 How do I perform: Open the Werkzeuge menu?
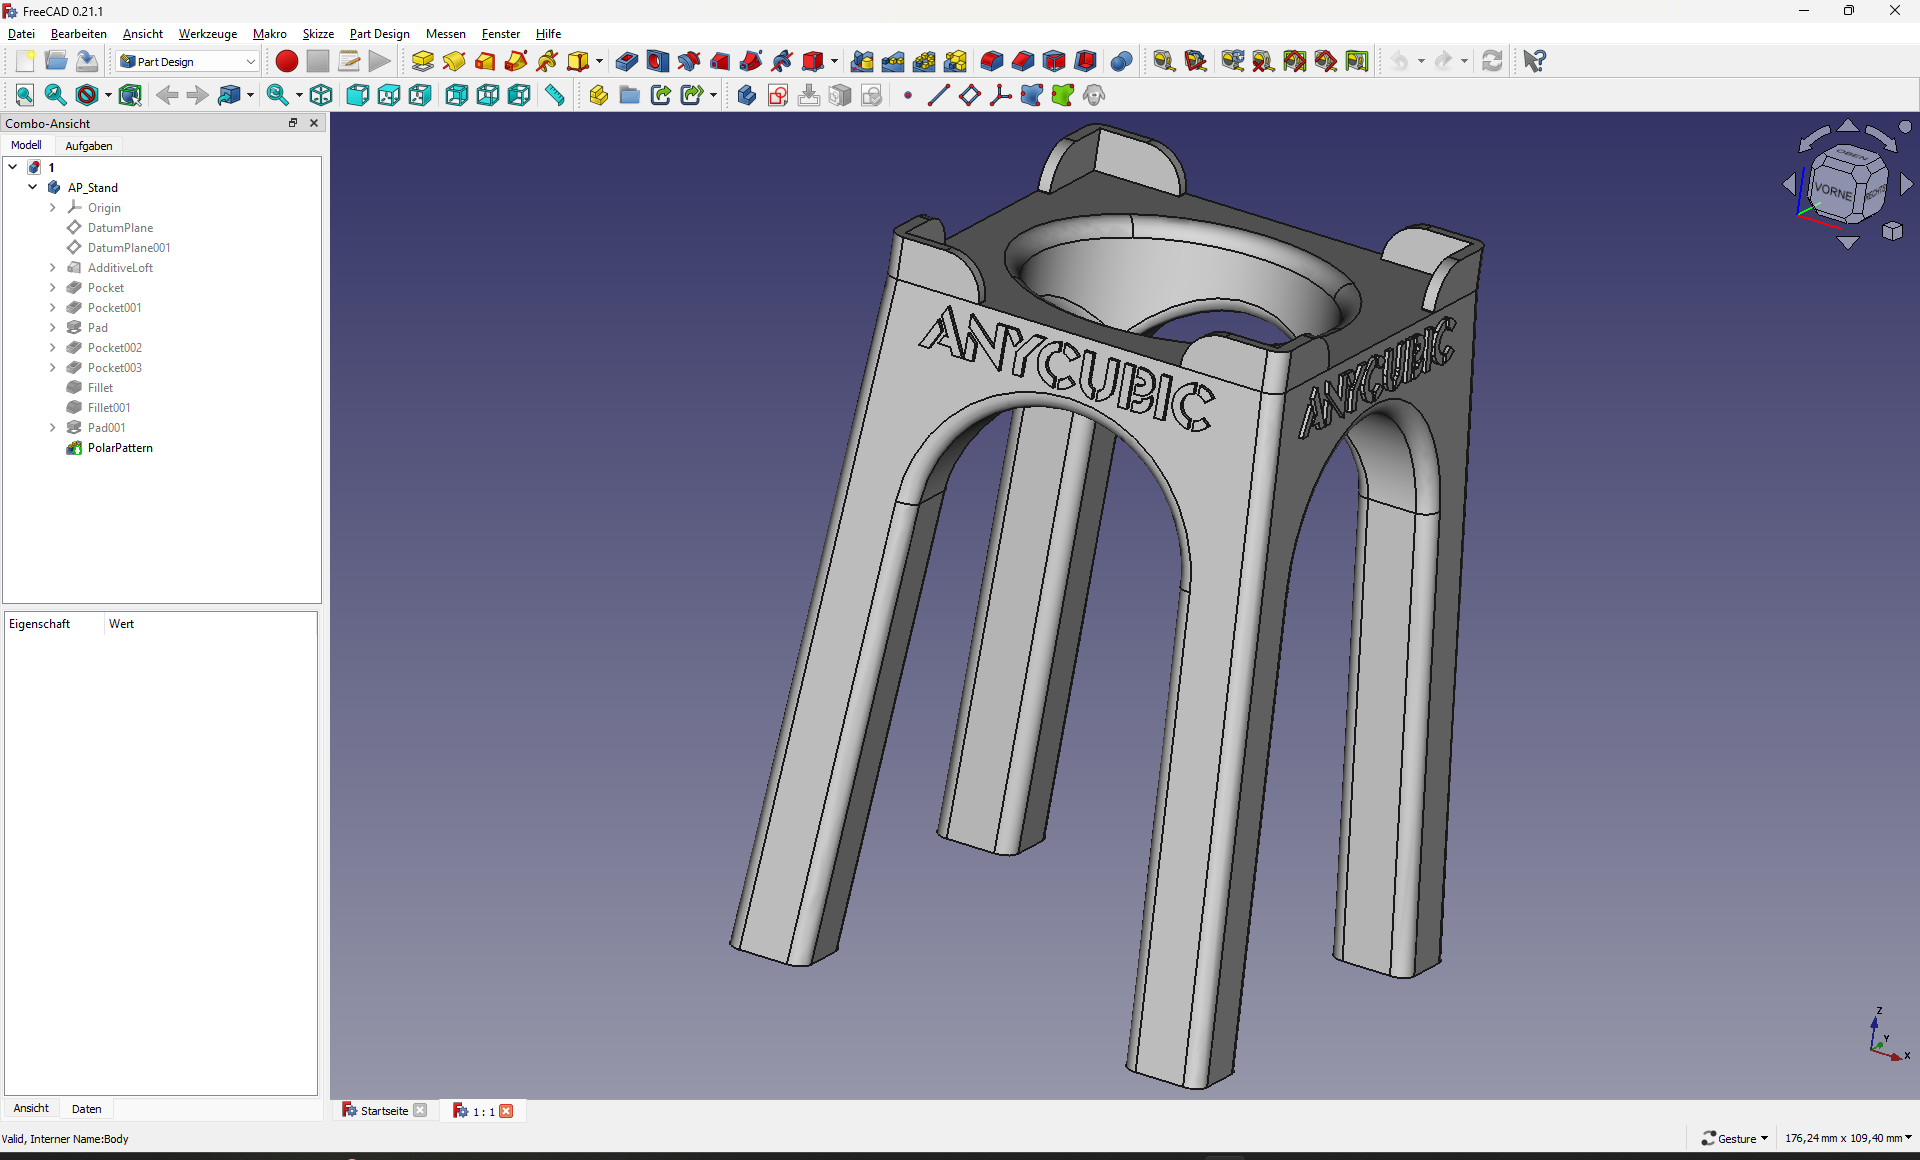click(208, 33)
